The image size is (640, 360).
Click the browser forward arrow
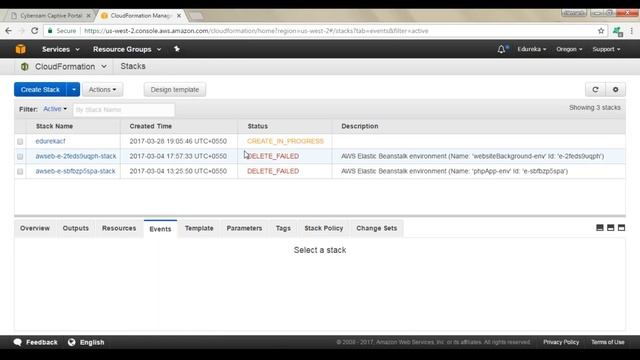(x=22, y=31)
